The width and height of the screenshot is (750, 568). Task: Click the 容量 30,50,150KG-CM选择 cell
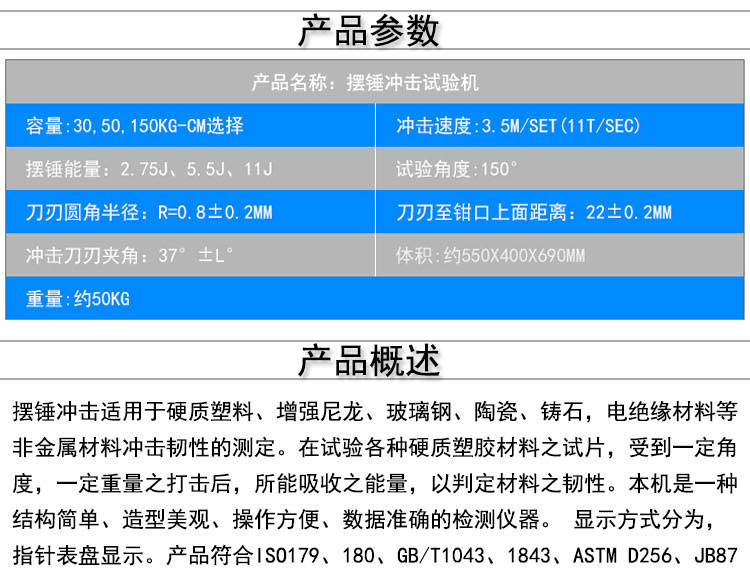(135, 127)
